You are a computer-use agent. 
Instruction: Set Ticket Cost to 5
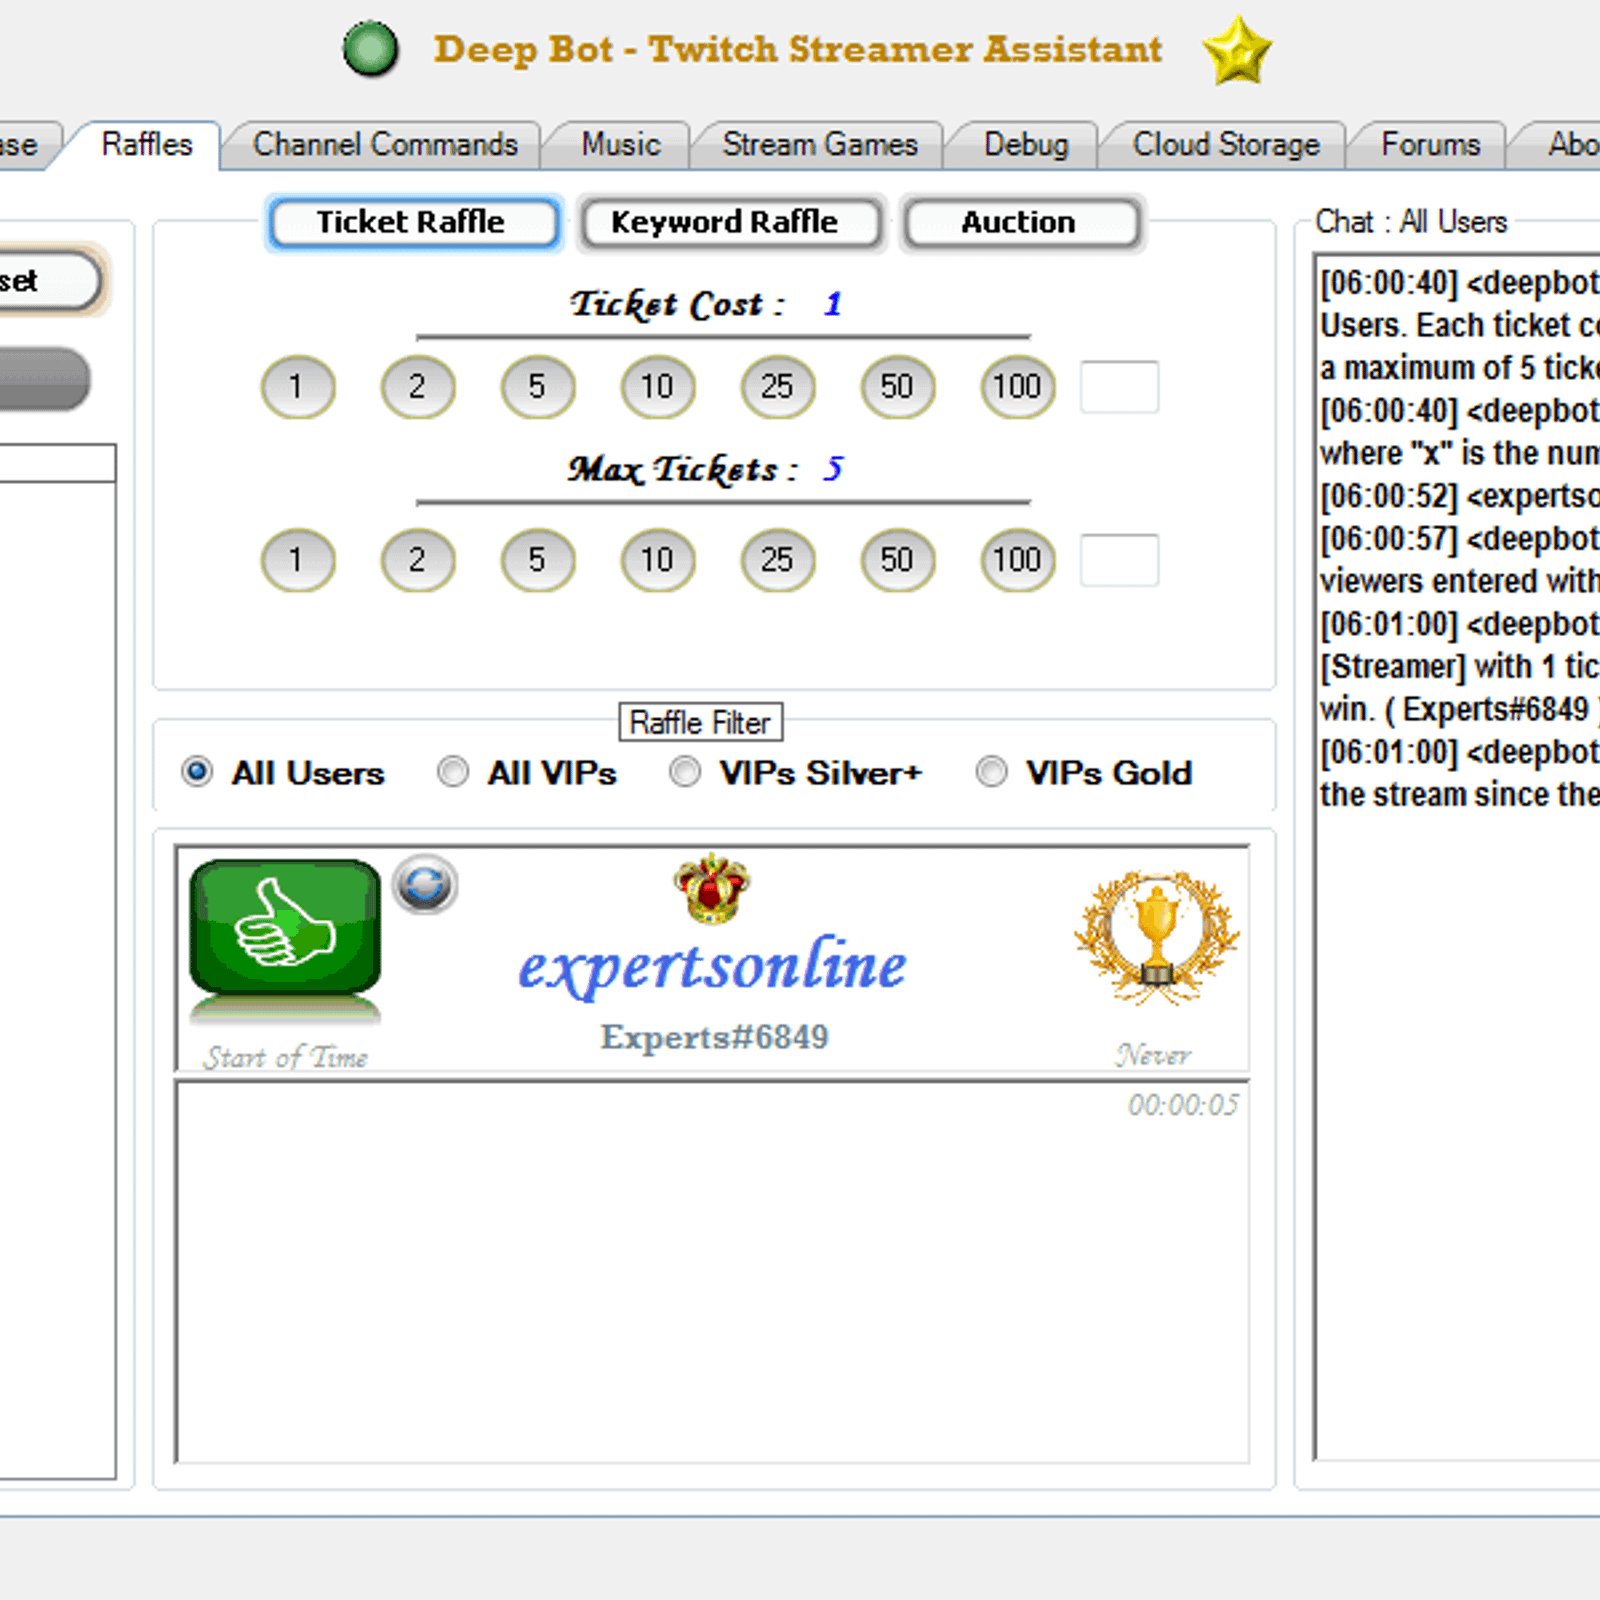[x=537, y=387]
